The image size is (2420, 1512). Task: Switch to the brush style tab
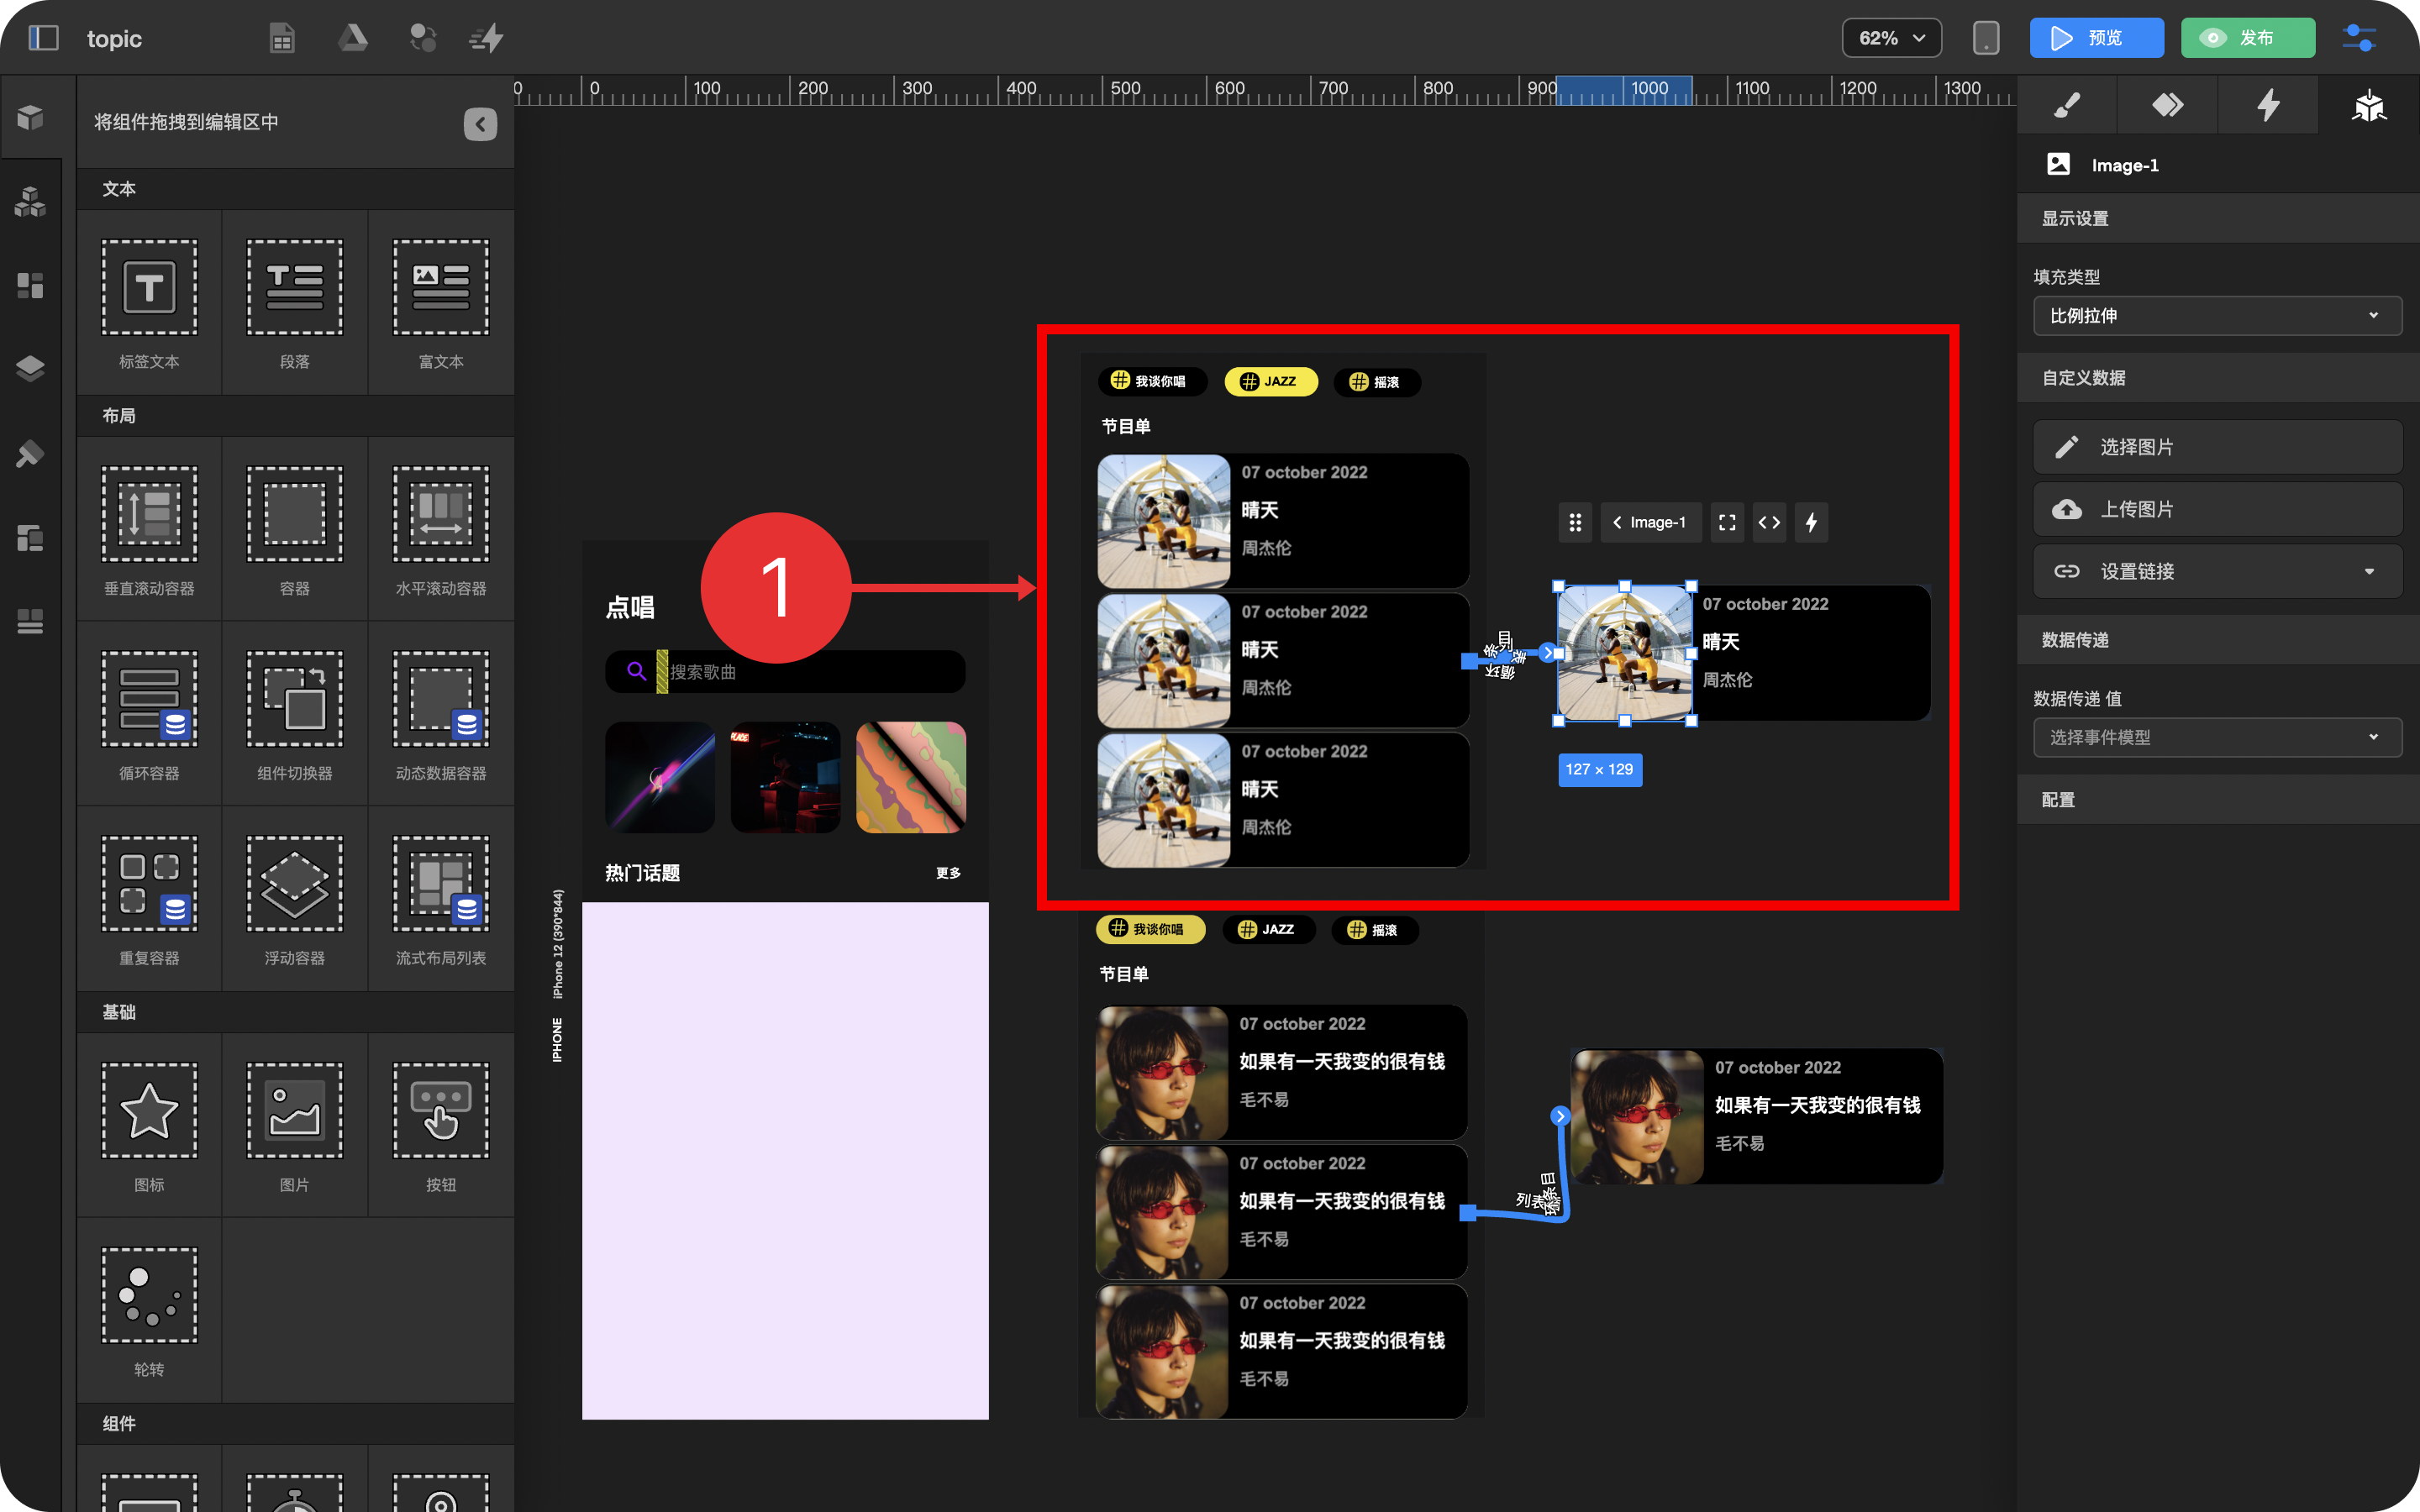2067,105
